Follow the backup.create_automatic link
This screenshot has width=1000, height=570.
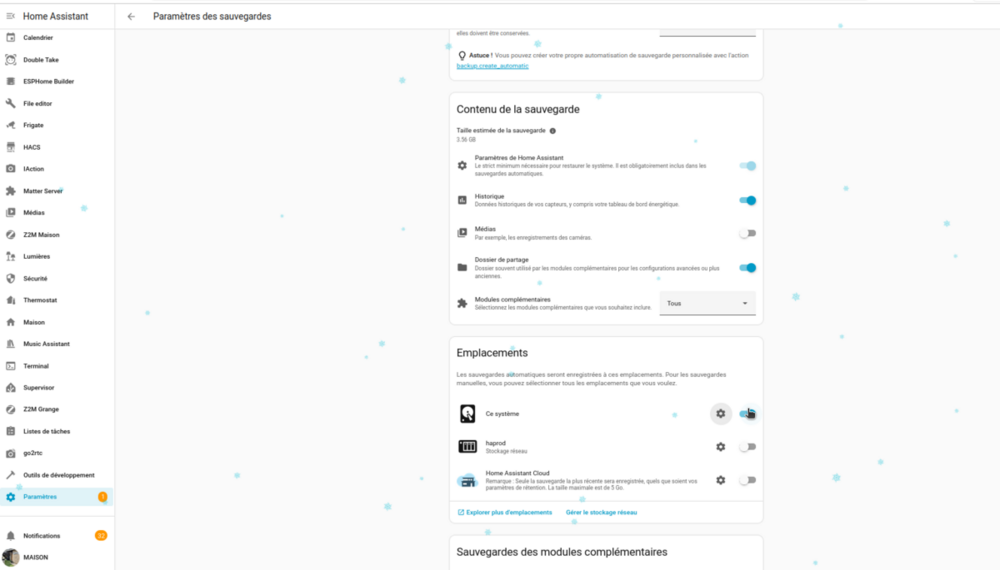coord(492,66)
